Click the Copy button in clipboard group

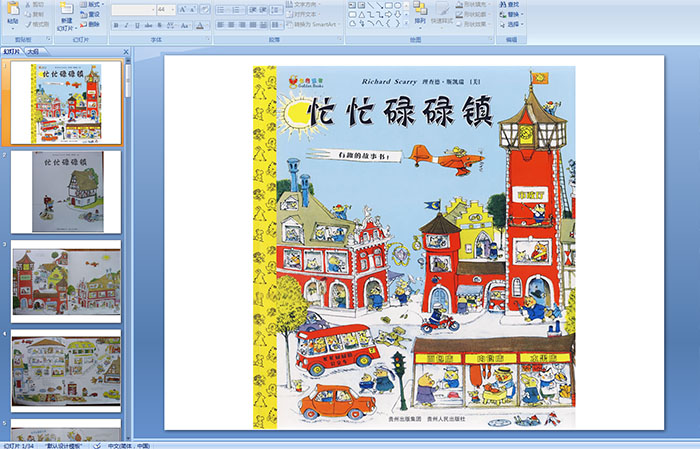pos(34,14)
